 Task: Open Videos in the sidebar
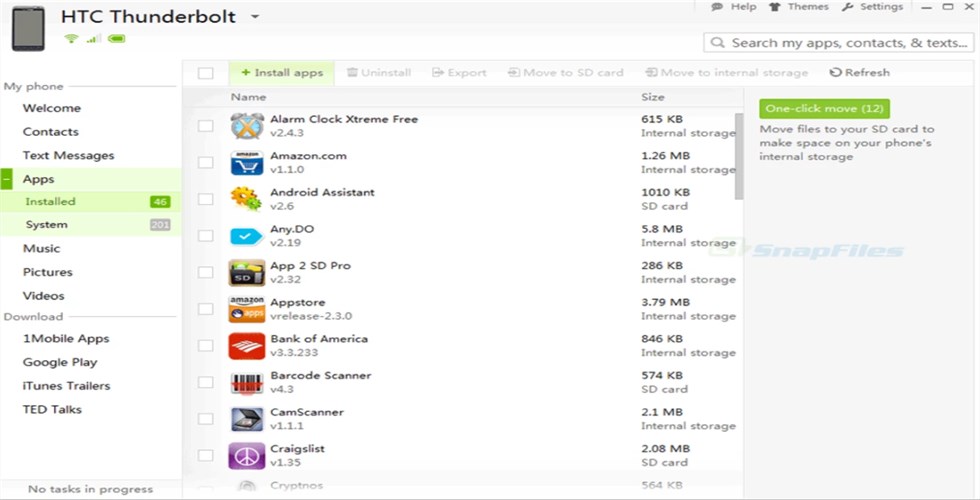[x=44, y=296]
